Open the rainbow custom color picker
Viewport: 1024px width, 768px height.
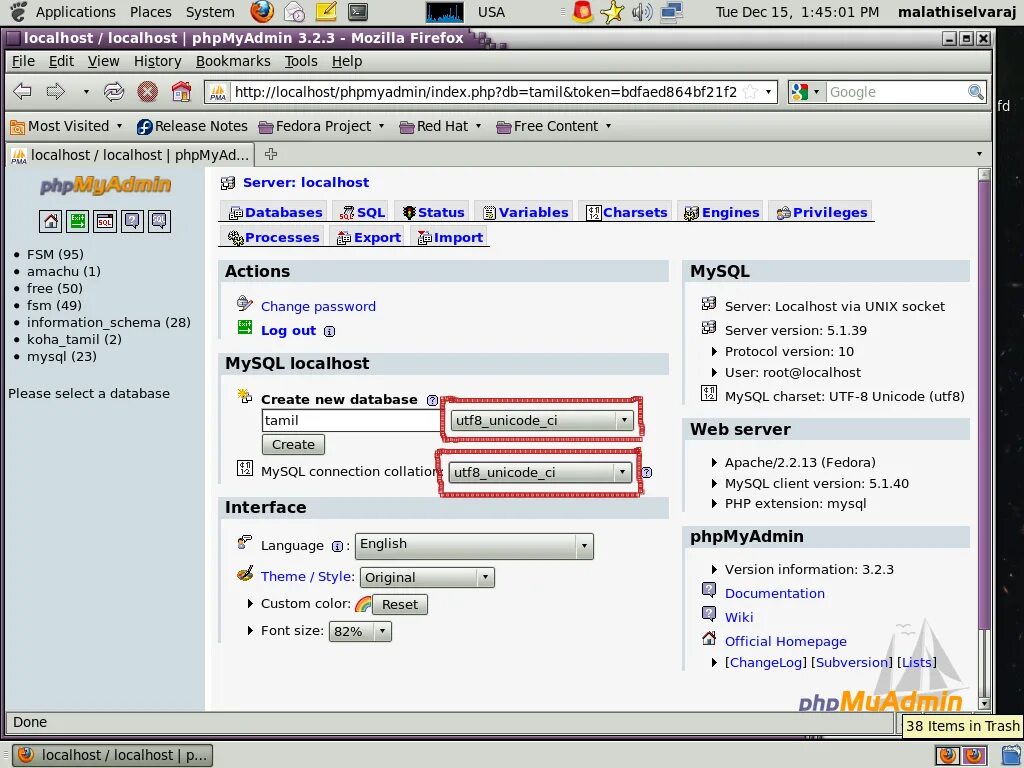point(363,604)
